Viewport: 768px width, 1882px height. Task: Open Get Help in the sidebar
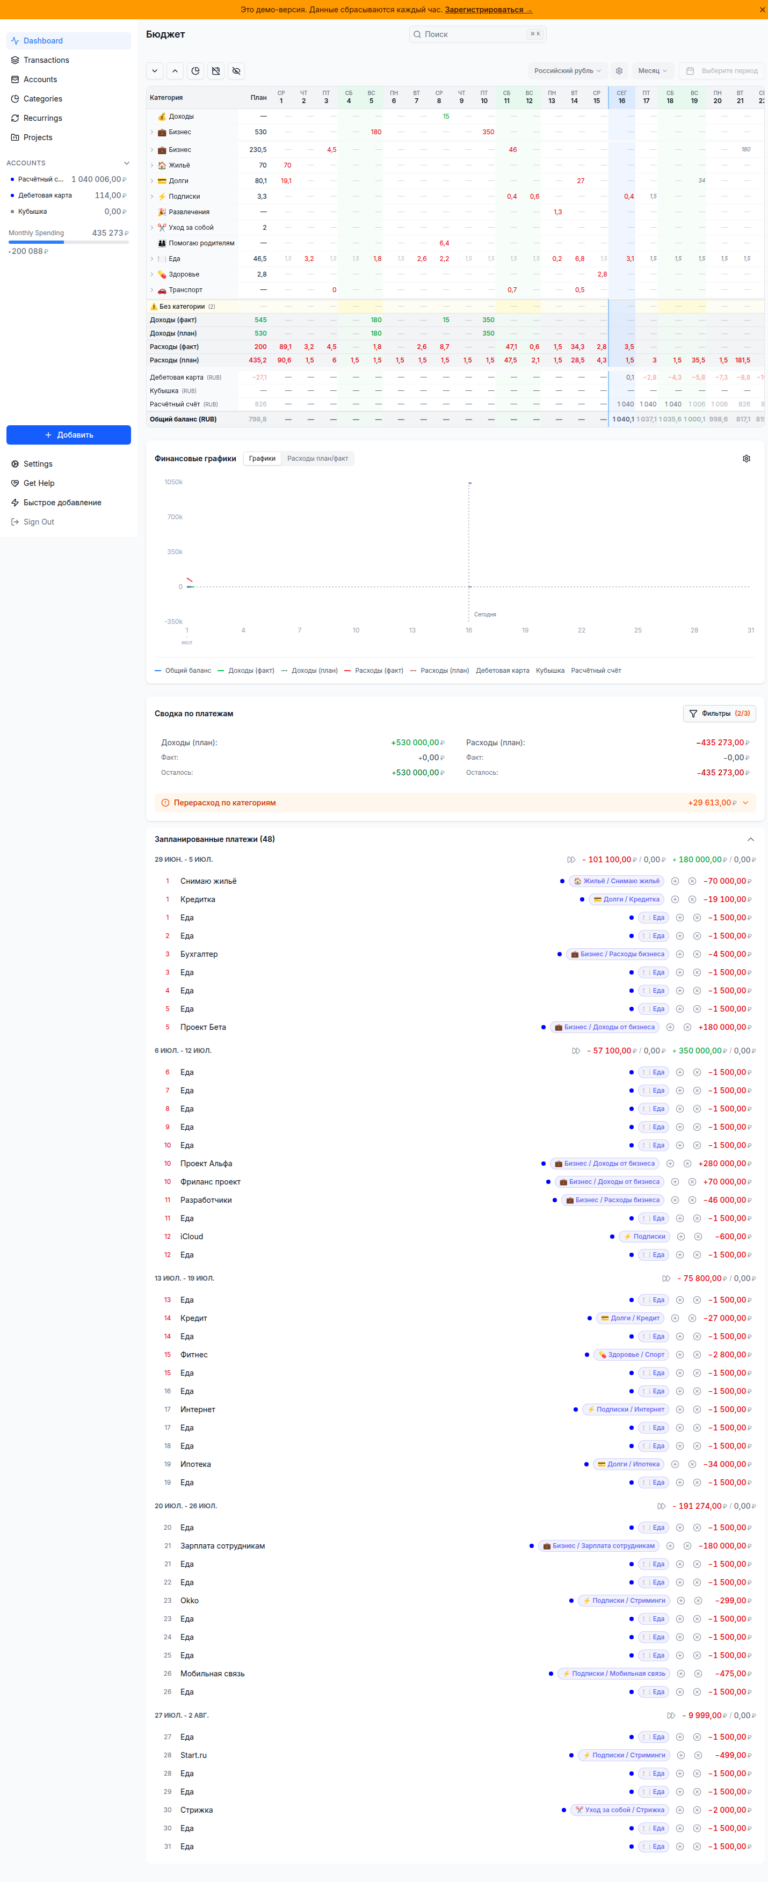tap(68, 483)
